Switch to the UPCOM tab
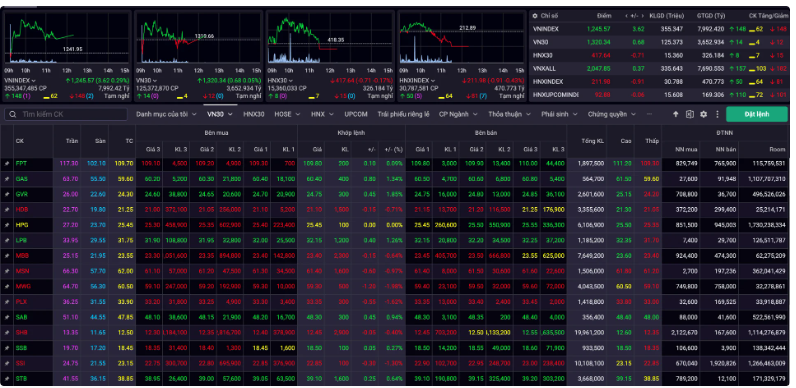Screen dimensions: 796x388 point(356,114)
